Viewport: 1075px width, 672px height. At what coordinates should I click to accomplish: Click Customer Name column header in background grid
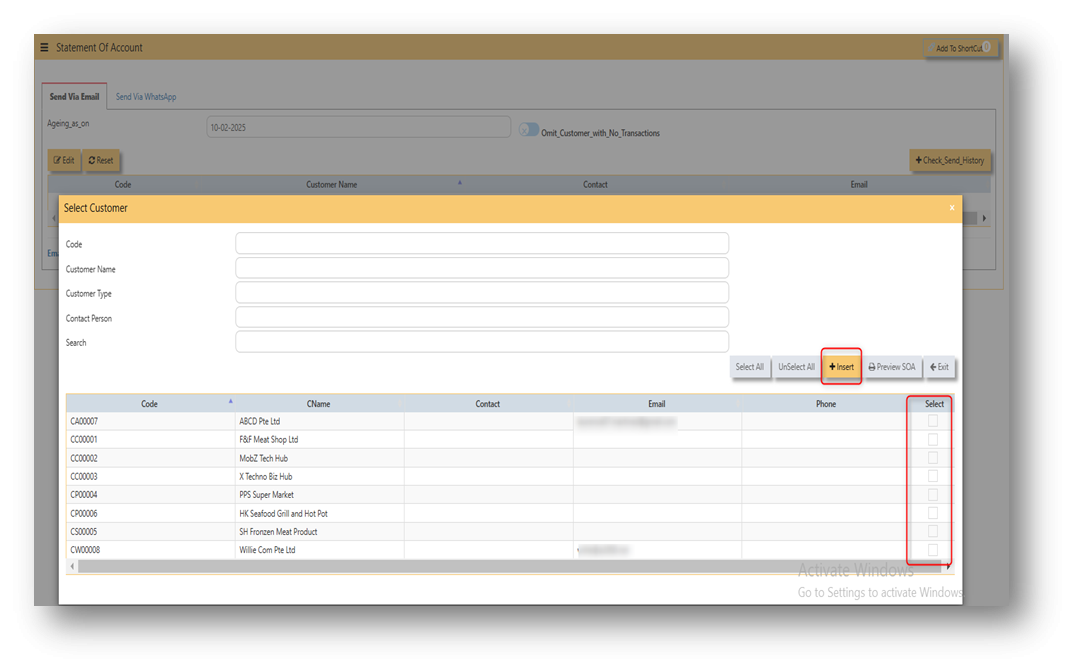point(331,184)
